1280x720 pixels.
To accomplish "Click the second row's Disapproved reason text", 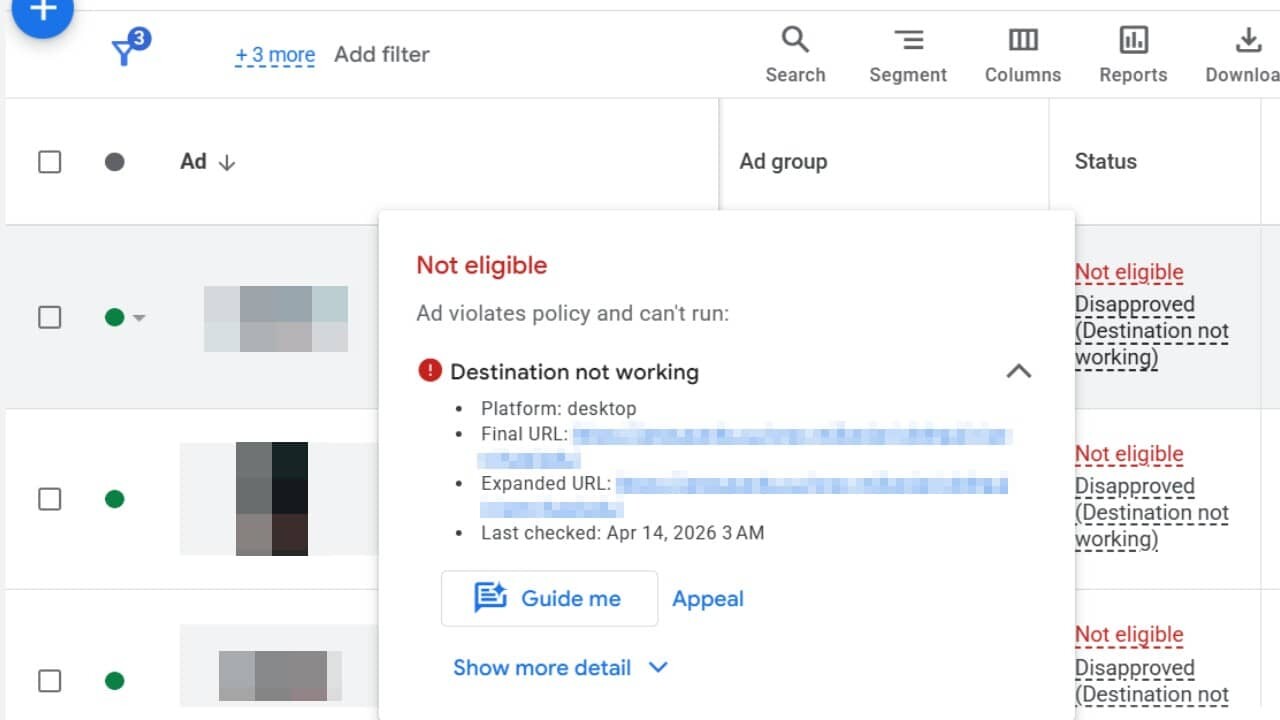I will click(x=1152, y=513).
